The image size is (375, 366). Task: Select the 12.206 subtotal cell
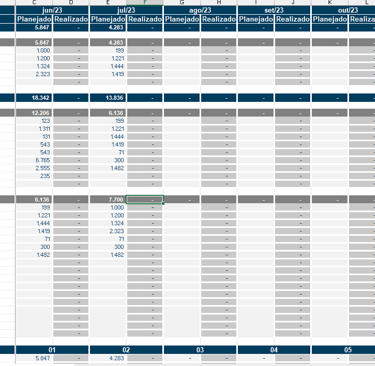point(34,113)
